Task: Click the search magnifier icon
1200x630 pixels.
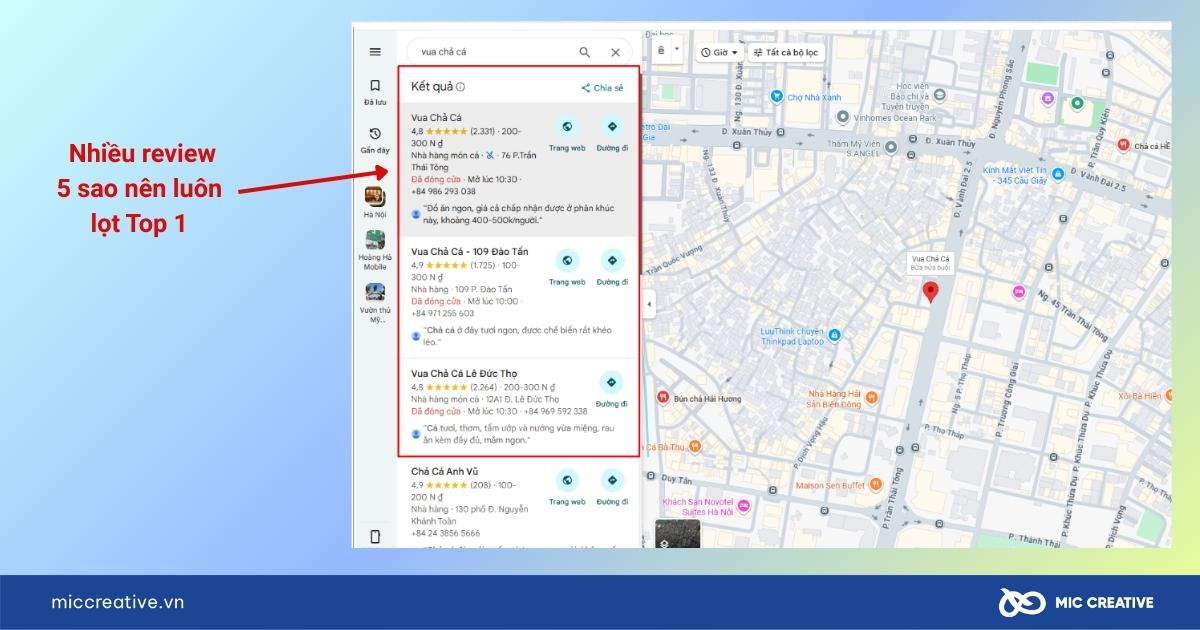Action: (584, 51)
